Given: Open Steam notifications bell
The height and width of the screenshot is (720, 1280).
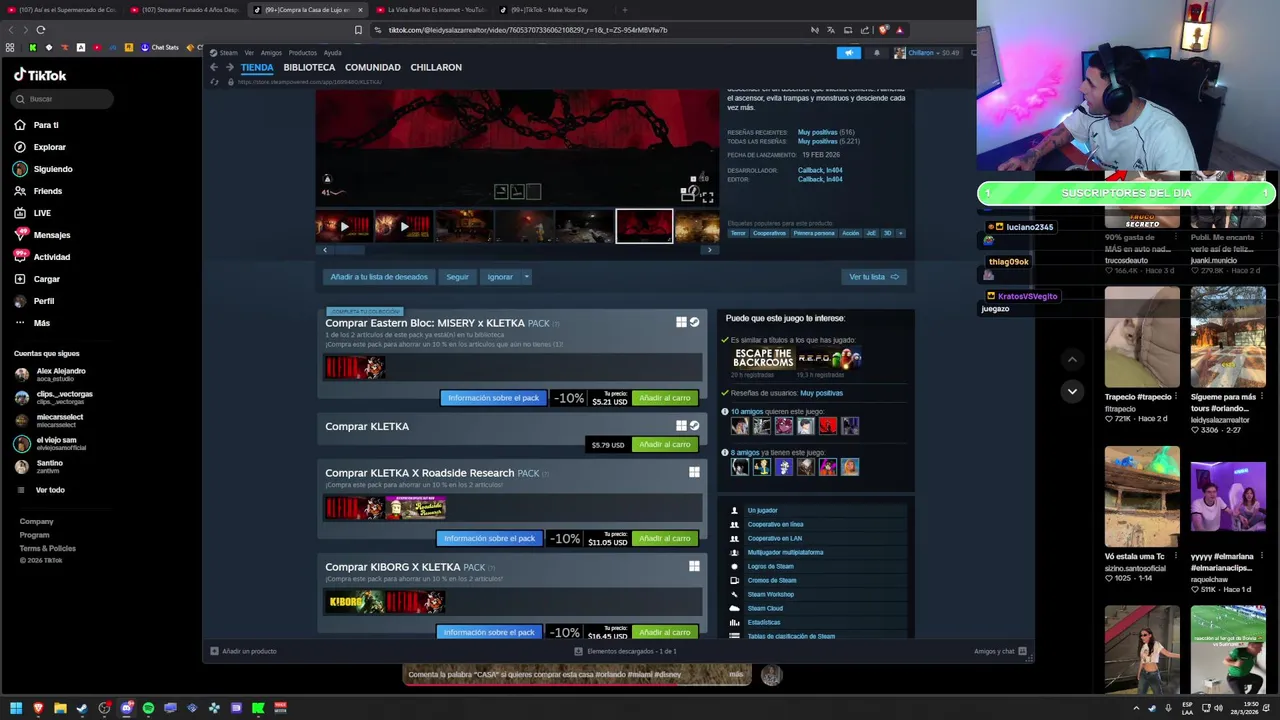Looking at the screenshot, I should 877,53.
